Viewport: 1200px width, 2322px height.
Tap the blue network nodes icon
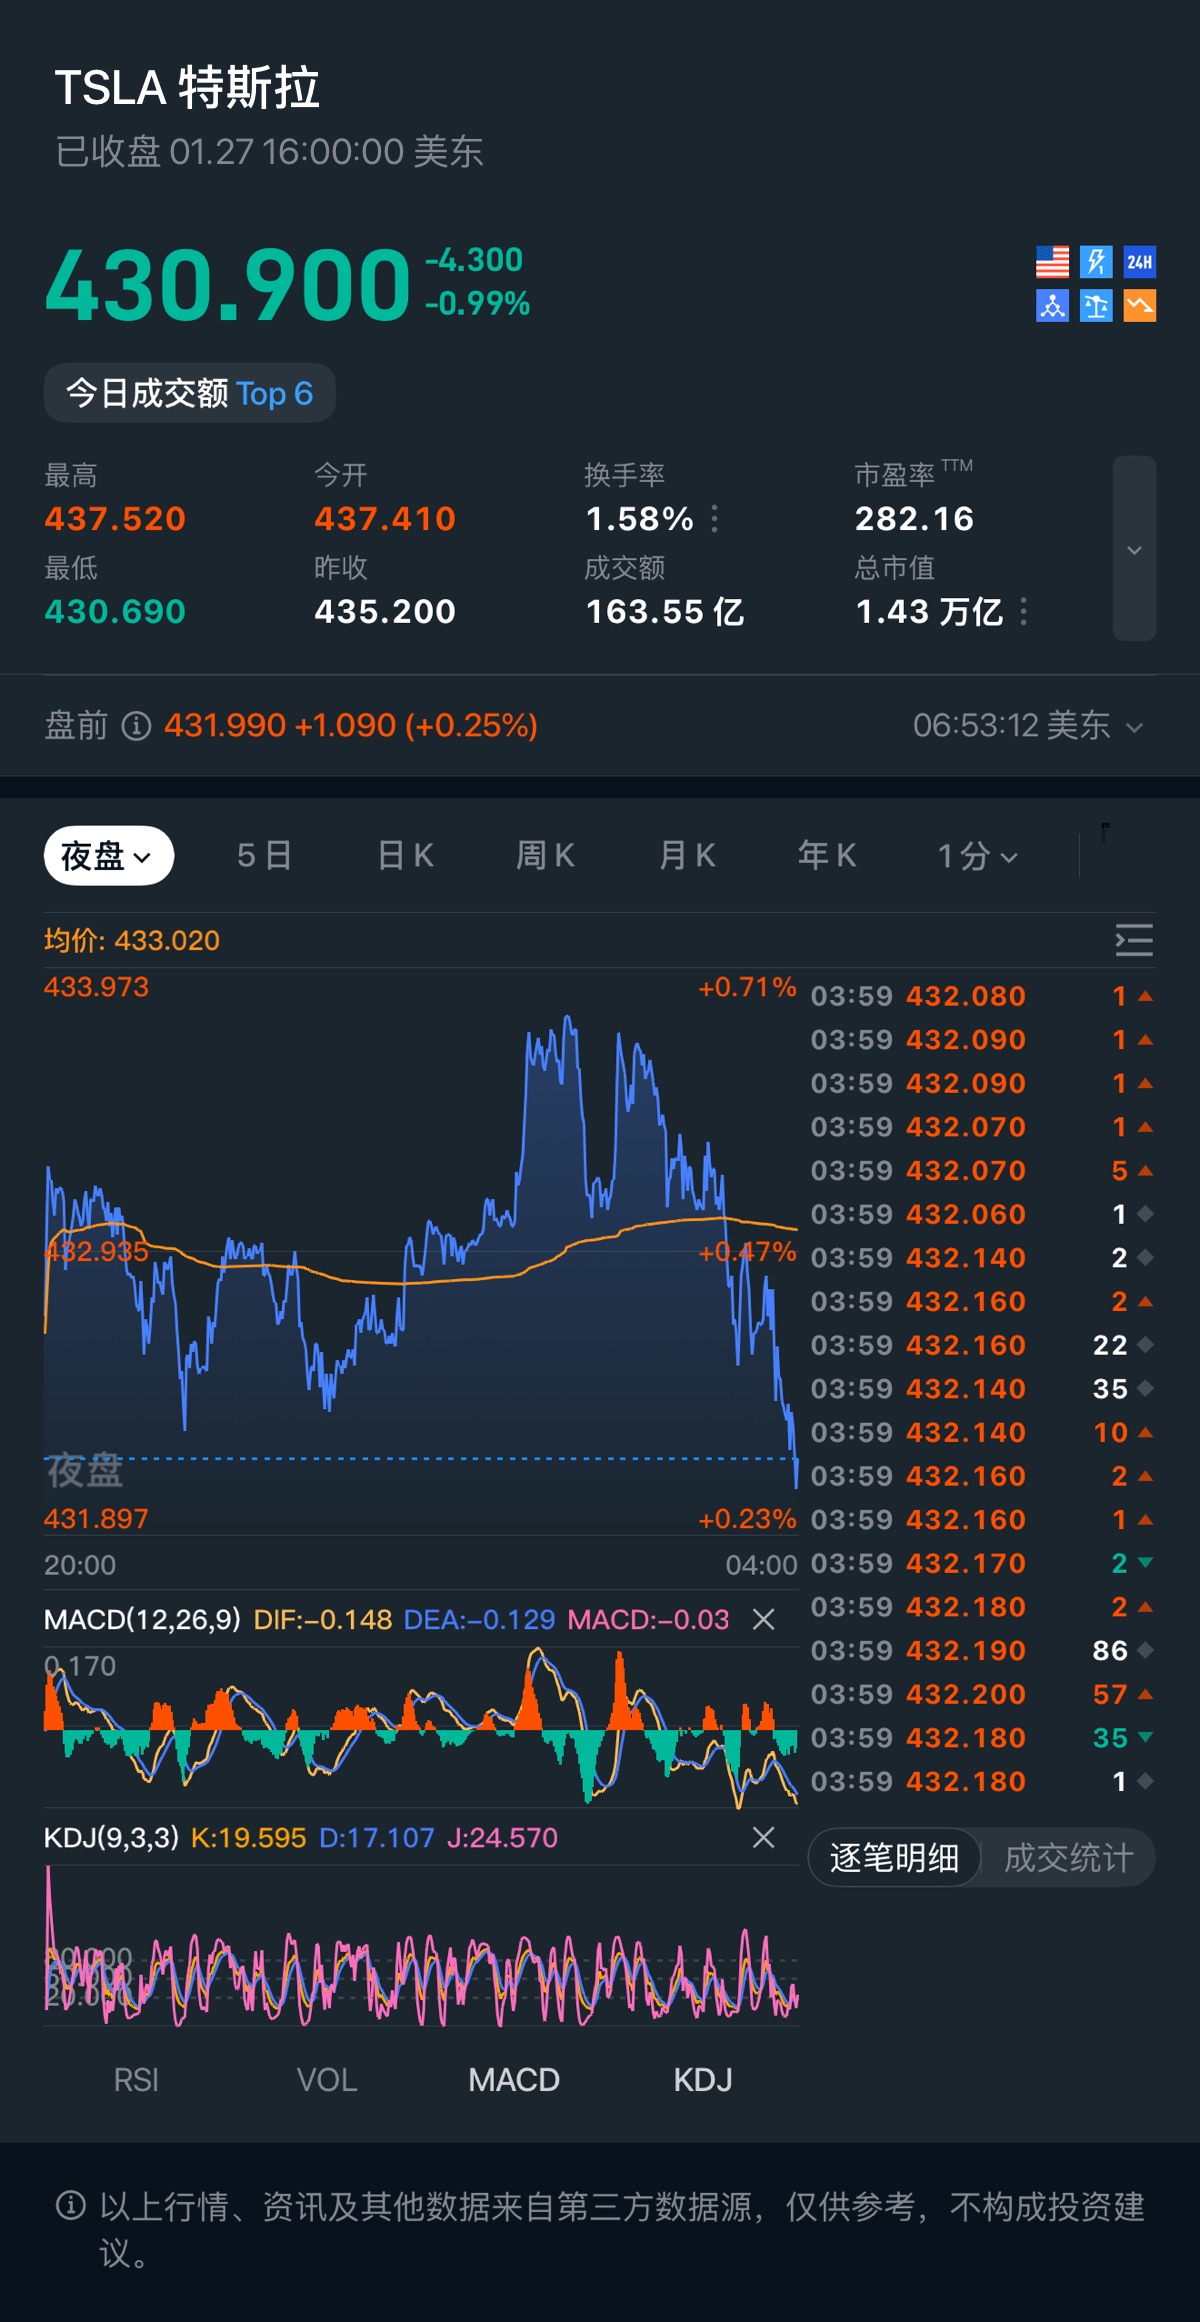pyautogui.click(x=1052, y=306)
